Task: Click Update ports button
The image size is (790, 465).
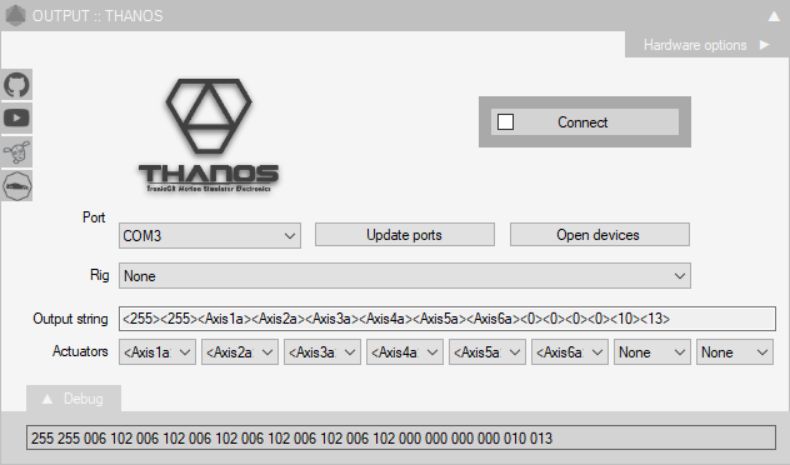Action: point(405,235)
